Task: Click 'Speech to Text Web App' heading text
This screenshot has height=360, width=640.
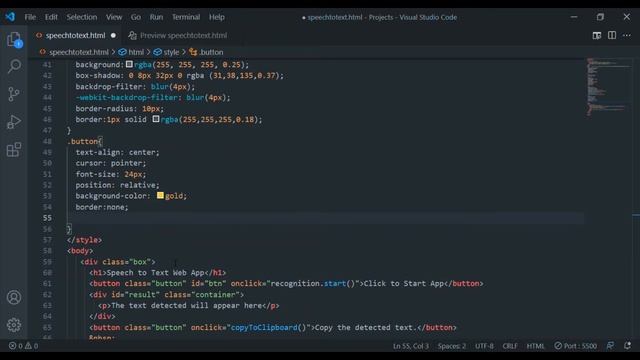Action: [x=156, y=273]
